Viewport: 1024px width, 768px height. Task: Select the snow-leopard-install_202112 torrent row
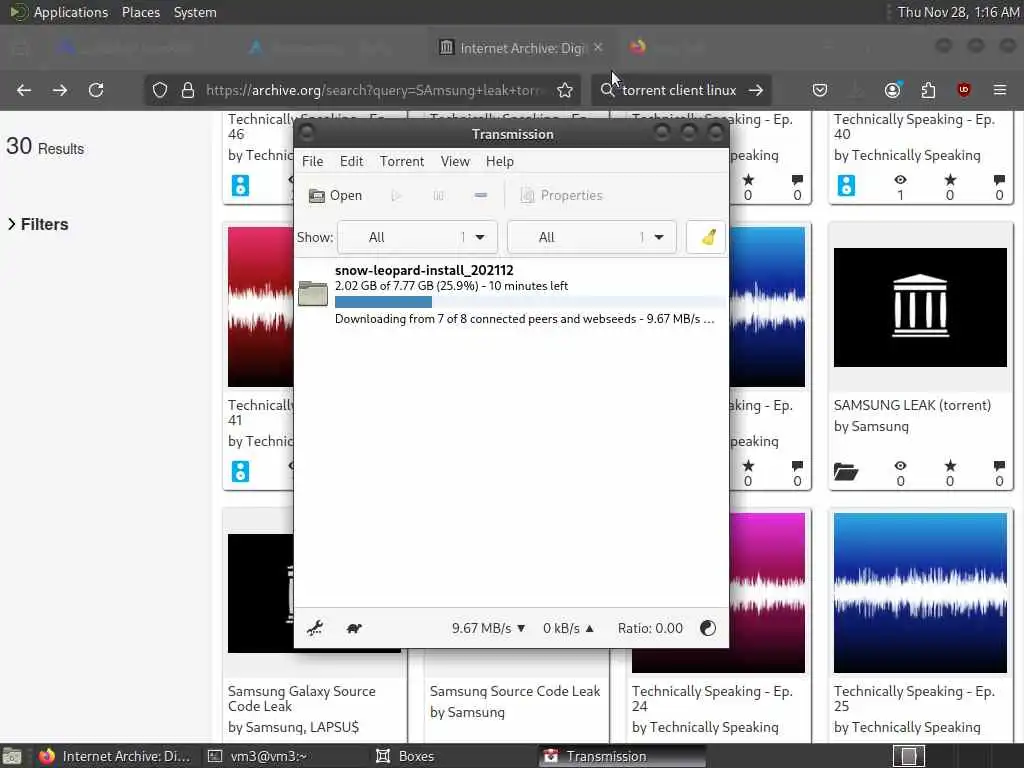pyautogui.click(x=511, y=295)
